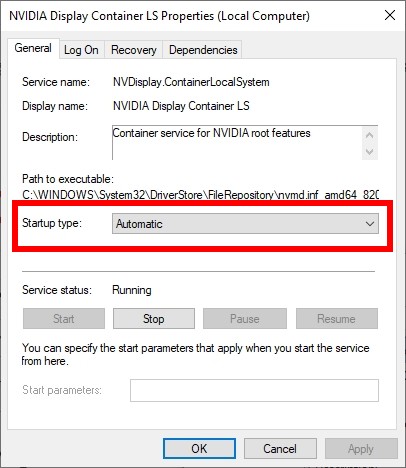Image resolution: width=406 pixels, height=468 pixels.
Task: Click the Description scroll up arrow
Action: [369, 135]
